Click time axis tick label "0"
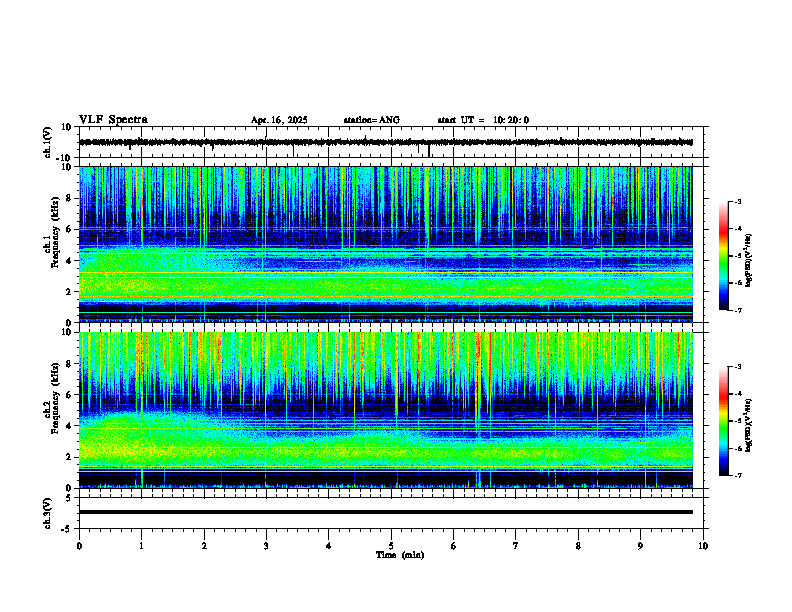This screenshot has height=612, width=792. coord(79,546)
